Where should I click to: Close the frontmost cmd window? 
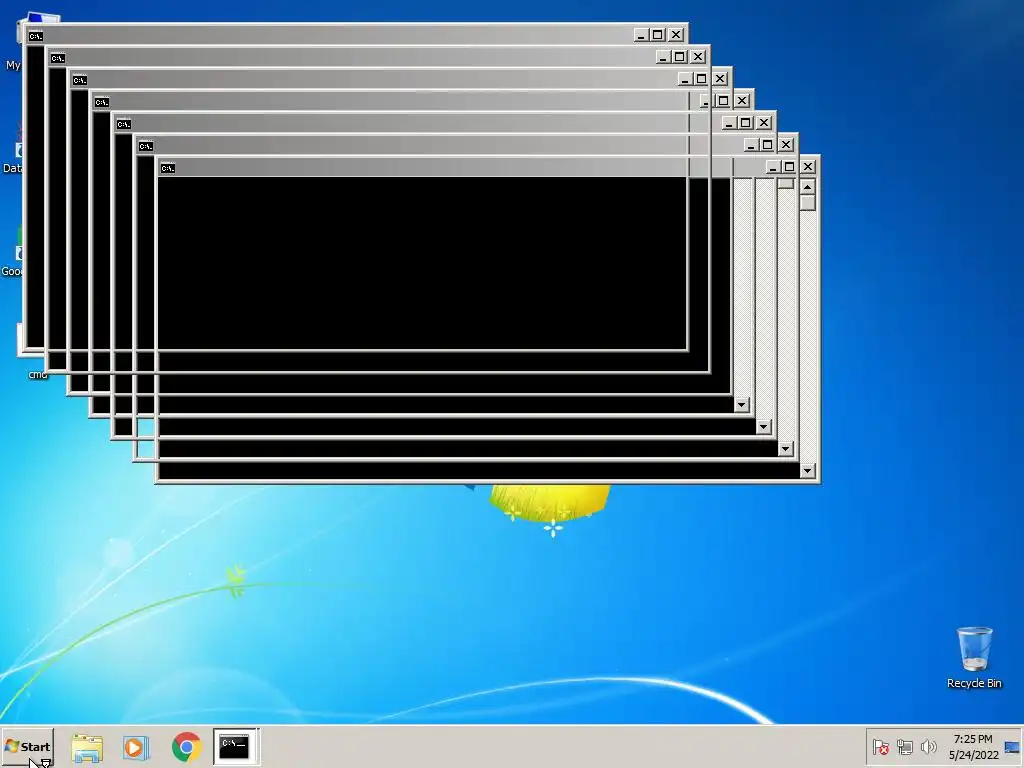coord(808,167)
